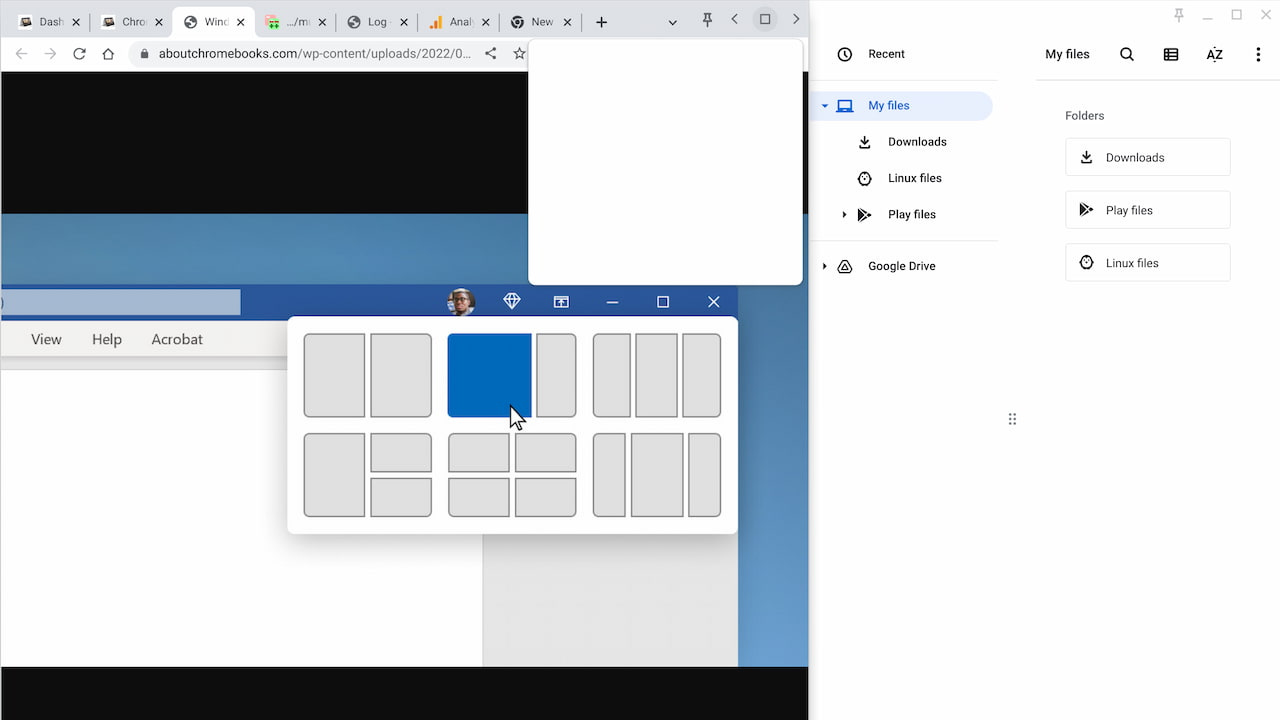Screen dimensions: 1280x720
Task: Close the Log tab
Action: (403, 22)
